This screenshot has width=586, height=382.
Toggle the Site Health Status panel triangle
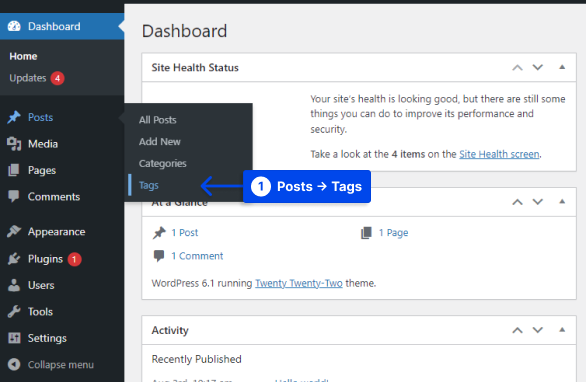pos(562,67)
